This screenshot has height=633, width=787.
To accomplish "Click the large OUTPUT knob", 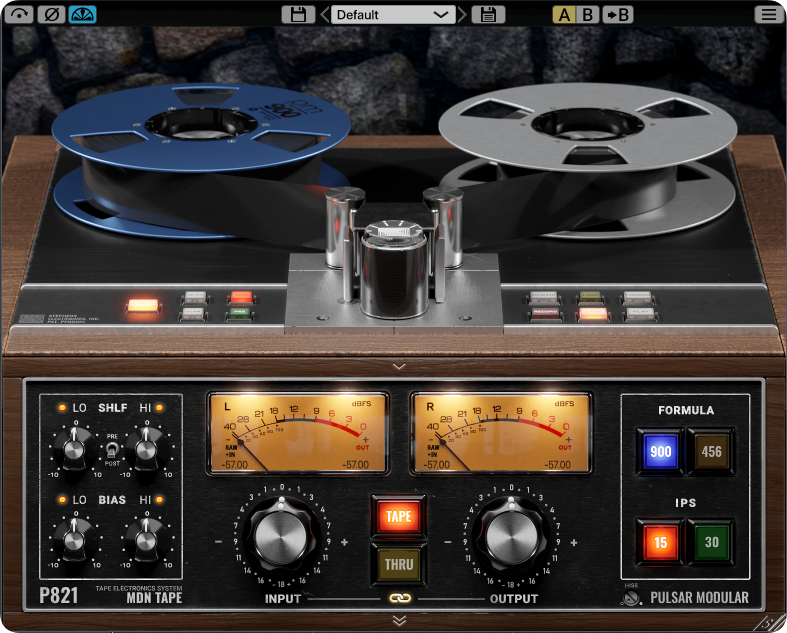I will (x=511, y=536).
